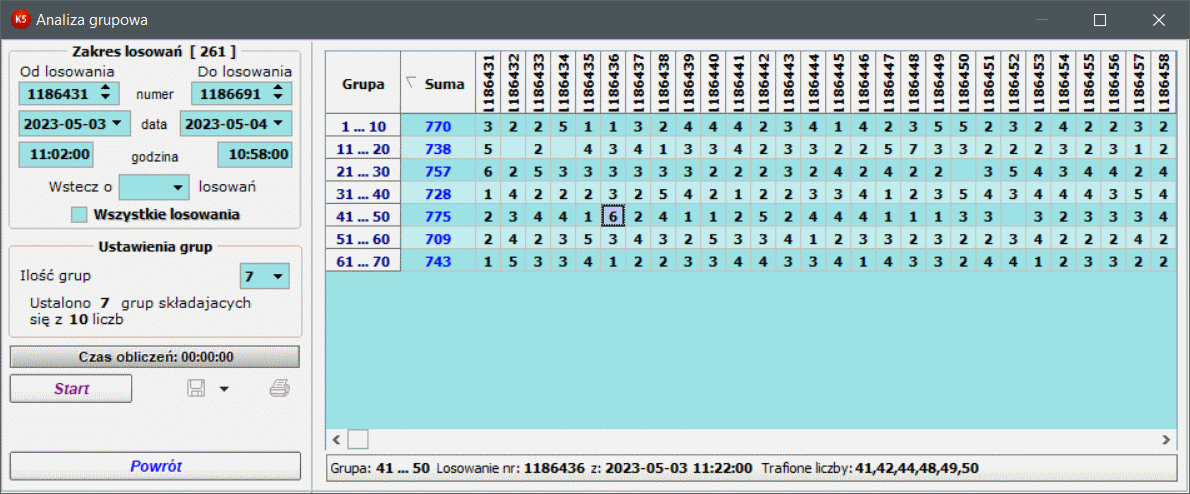Close the Analiza grupowa window
Screen dimensions: 1190x494
(1158, 20)
